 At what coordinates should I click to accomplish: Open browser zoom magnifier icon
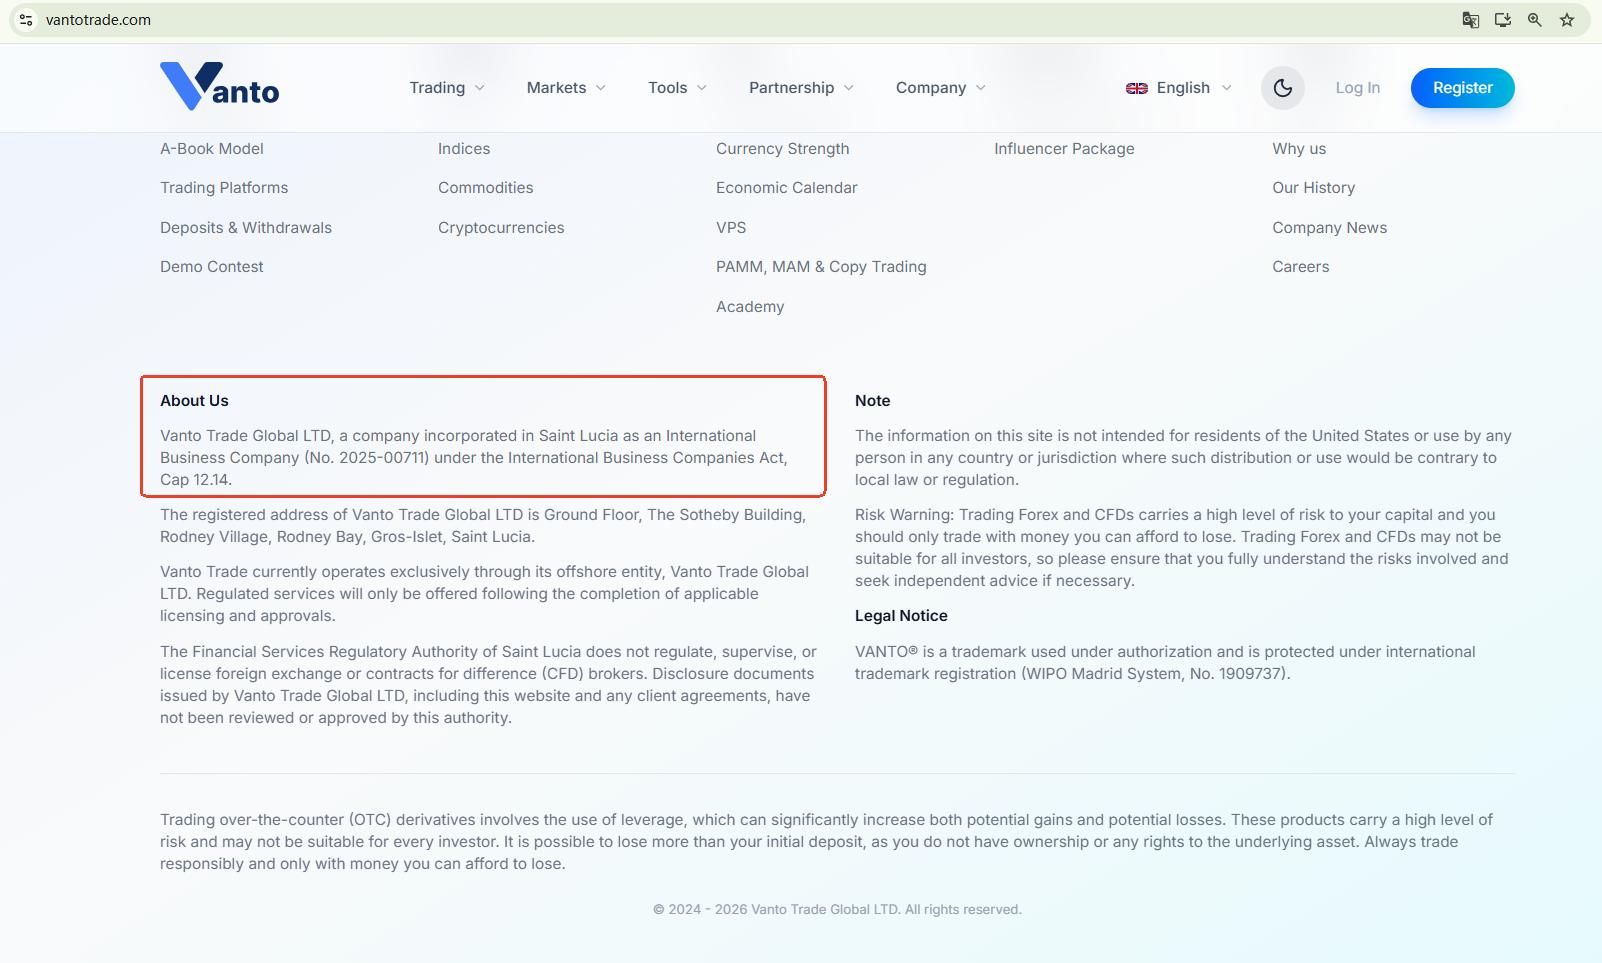[1535, 20]
